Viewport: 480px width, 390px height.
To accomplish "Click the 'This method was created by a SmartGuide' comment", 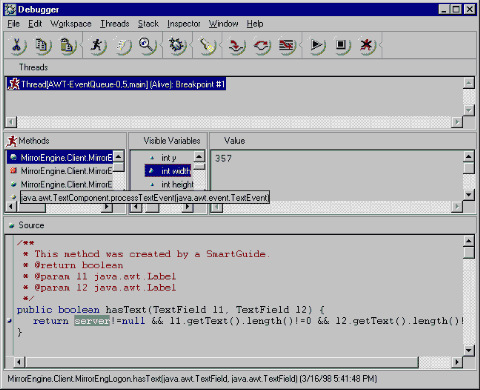I will pyautogui.click(x=146, y=254).
